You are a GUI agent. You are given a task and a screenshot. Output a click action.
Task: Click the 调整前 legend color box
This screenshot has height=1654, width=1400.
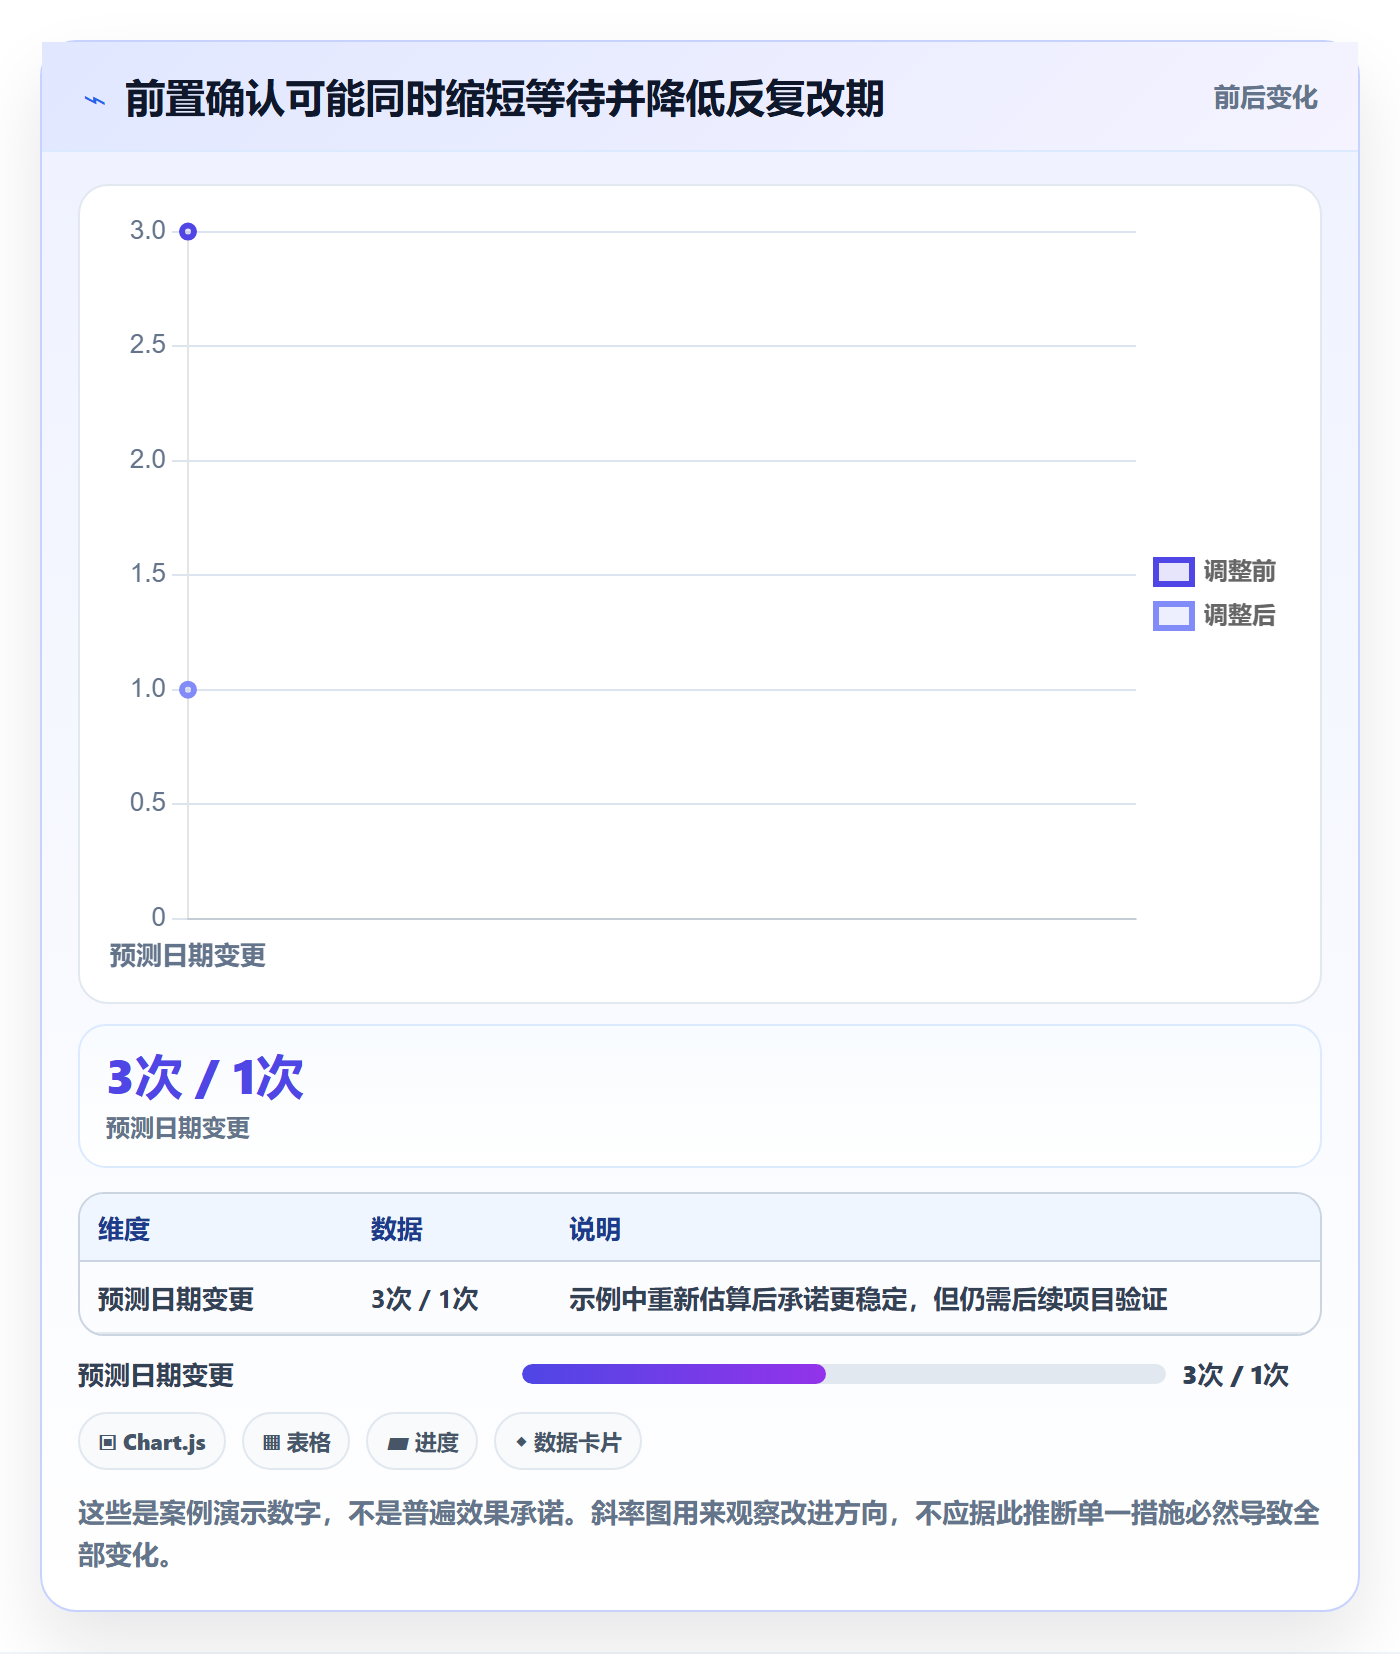click(1173, 571)
